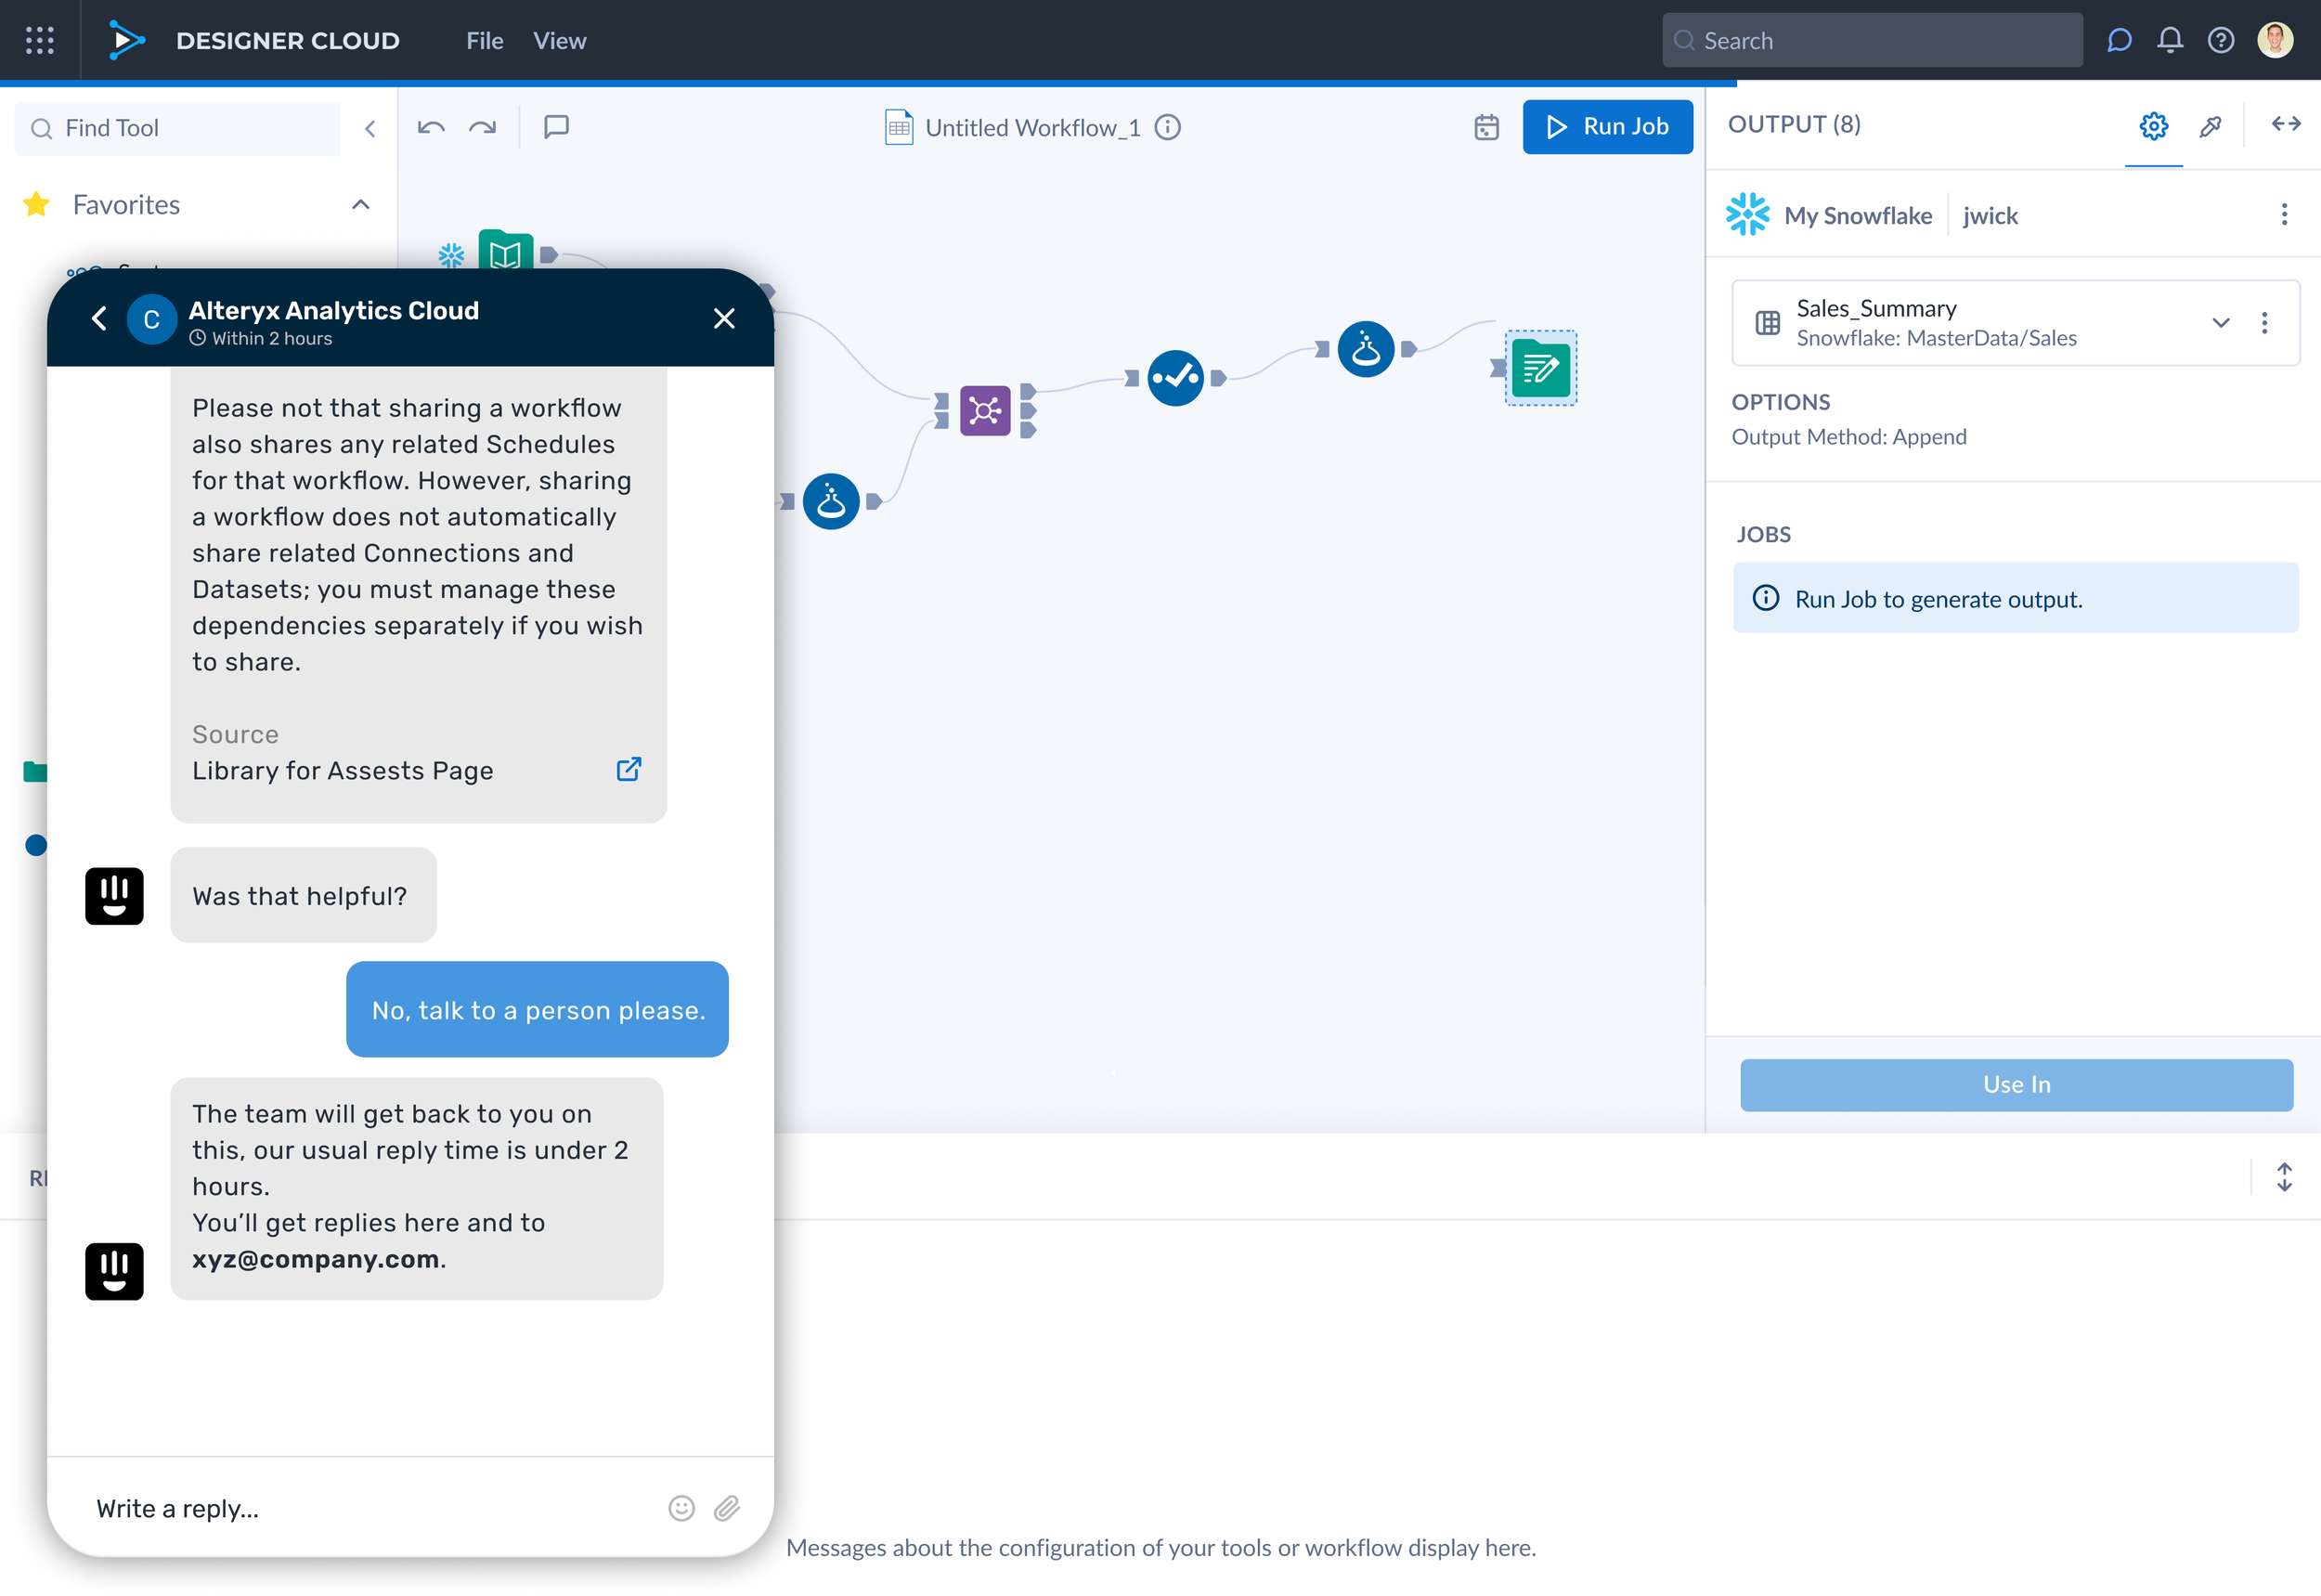Open the user profile avatar
Viewport: 2321px width, 1596px height.
pos(2275,40)
